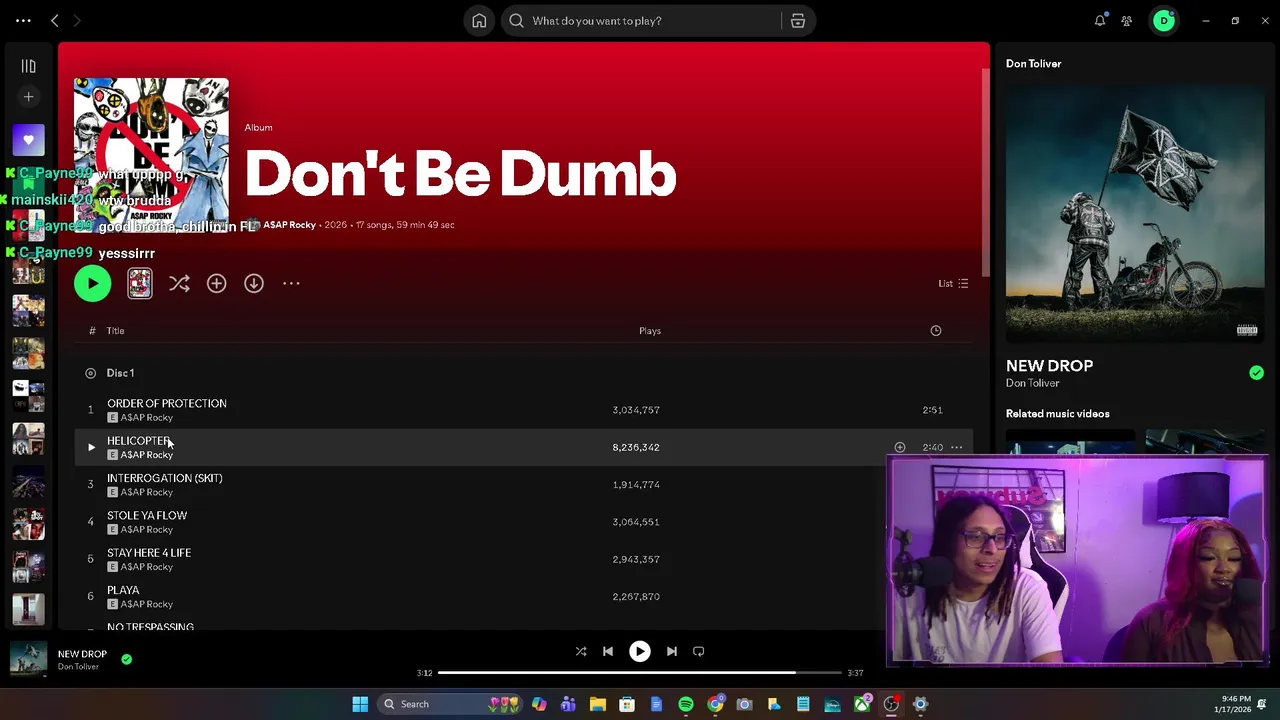Add HELICOPTER to Liked Songs
The height and width of the screenshot is (720, 1280).
900,447
